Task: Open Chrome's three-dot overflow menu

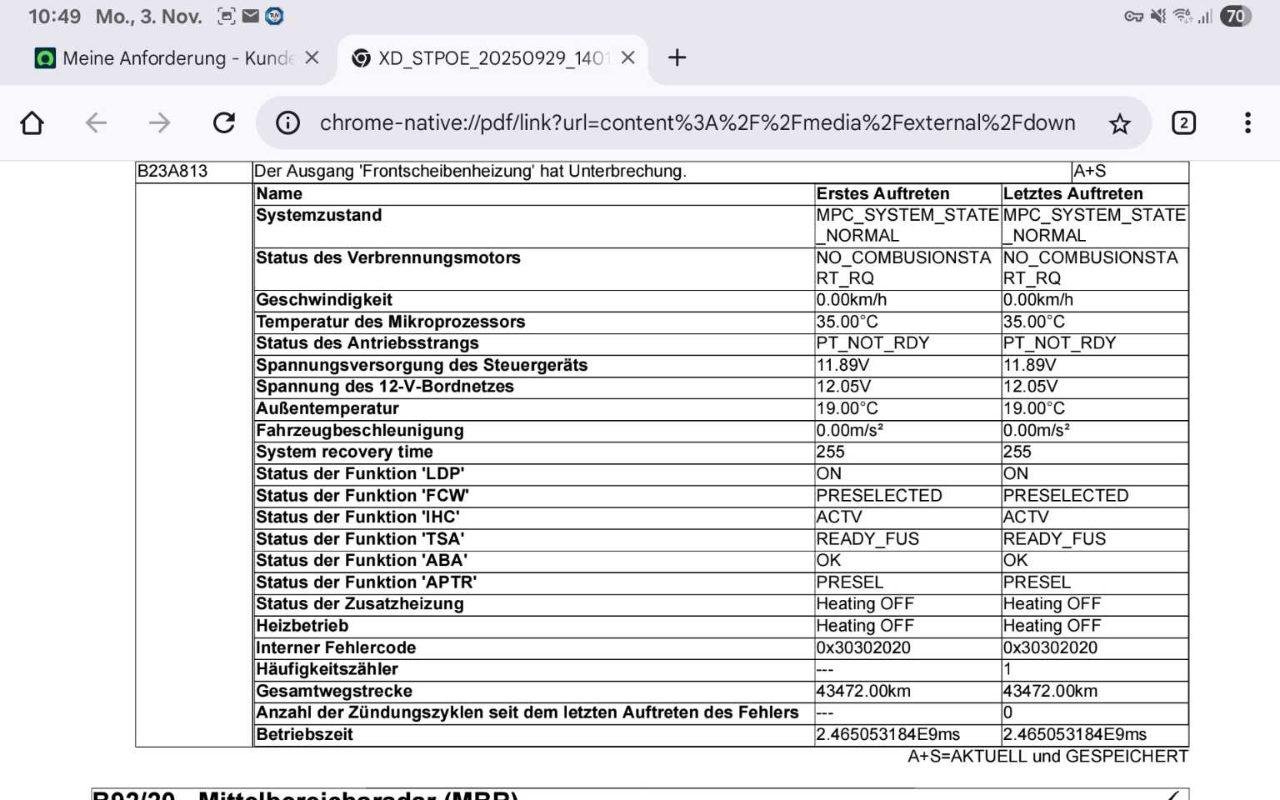Action: coord(1247,123)
